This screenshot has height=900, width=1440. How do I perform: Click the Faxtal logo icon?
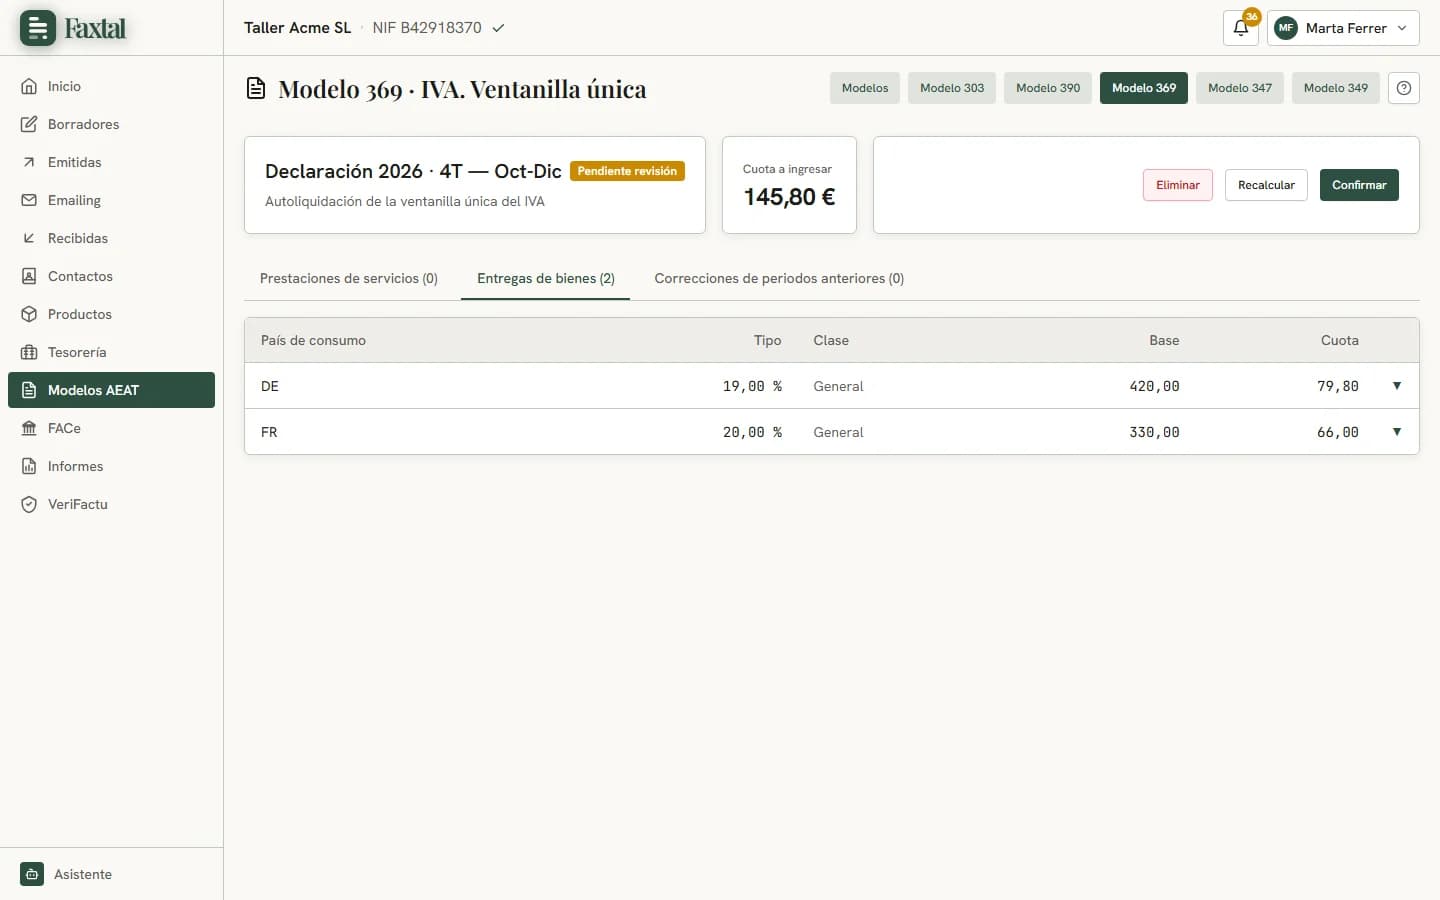pyautogui.click(x=38, y=28)
